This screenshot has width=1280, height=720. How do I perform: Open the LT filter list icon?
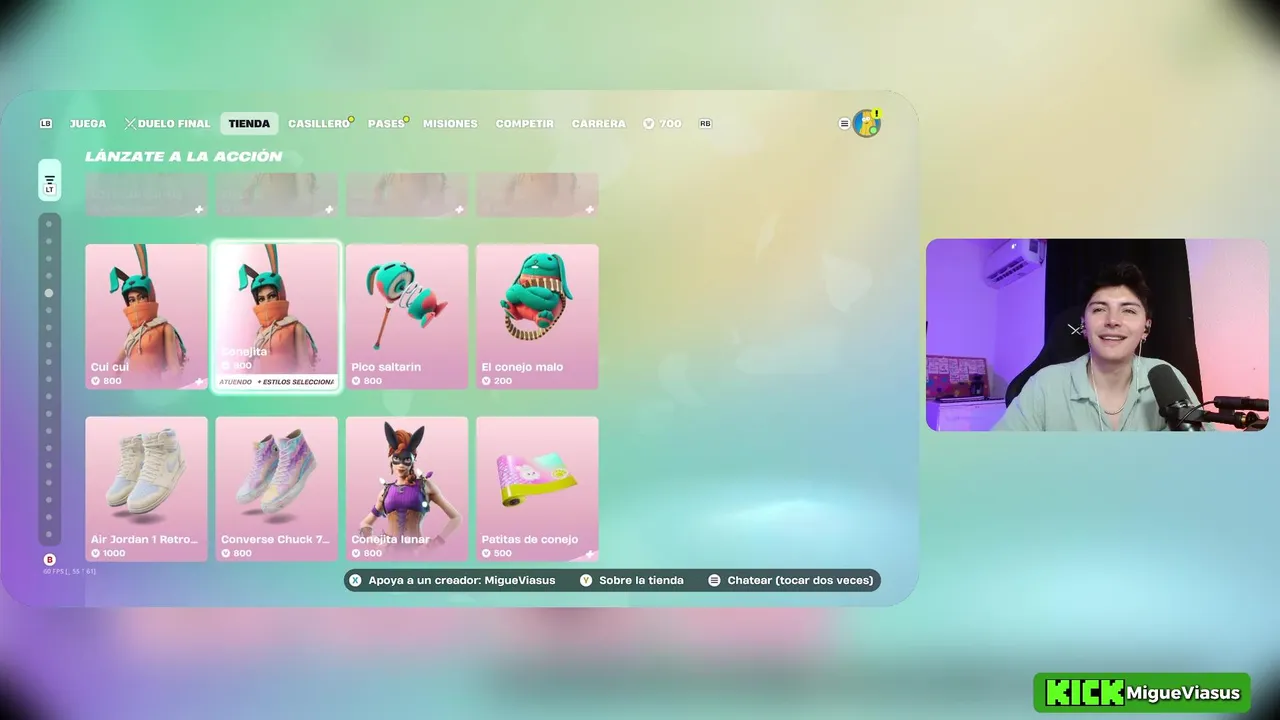[x=50, y=181]
